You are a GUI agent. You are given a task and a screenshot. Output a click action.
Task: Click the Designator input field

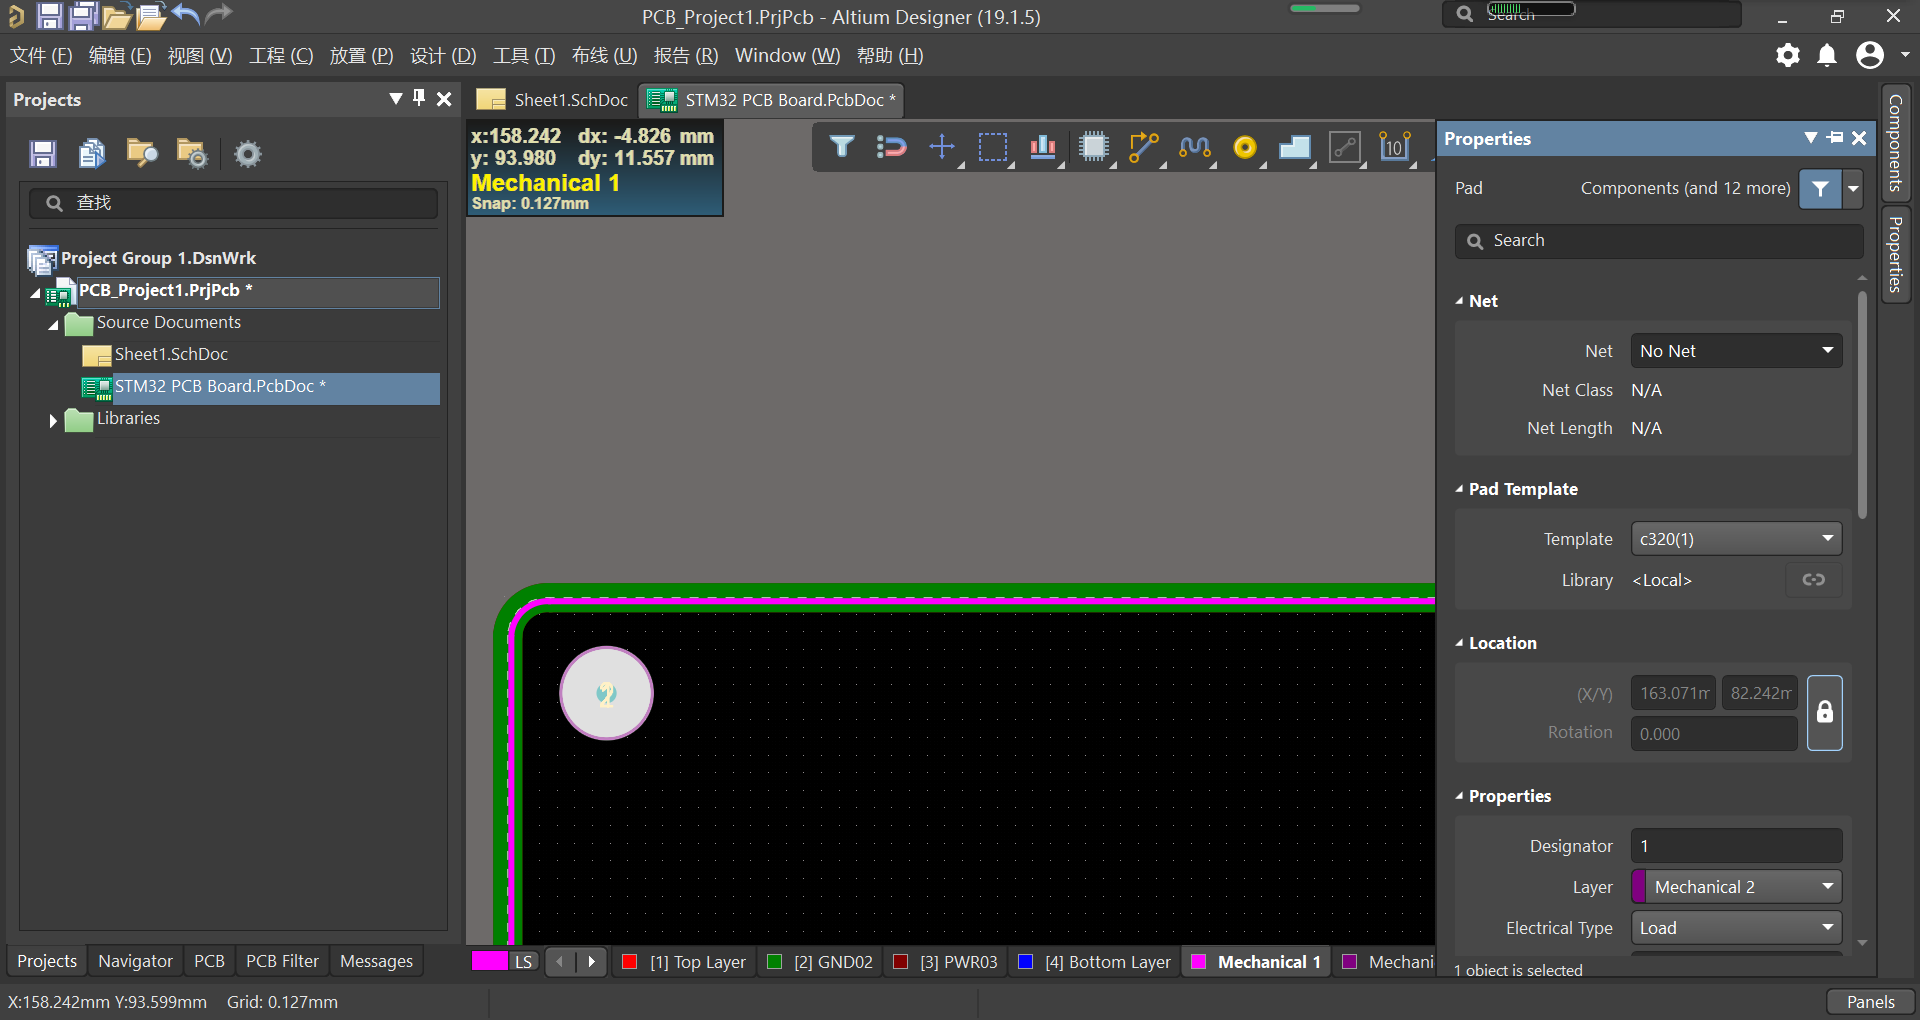pyautogui.click(x=1736, y=846)
